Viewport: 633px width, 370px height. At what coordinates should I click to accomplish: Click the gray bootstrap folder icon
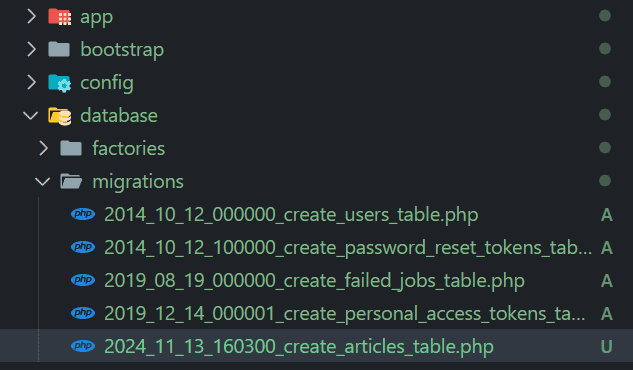(x=59, y=49)
